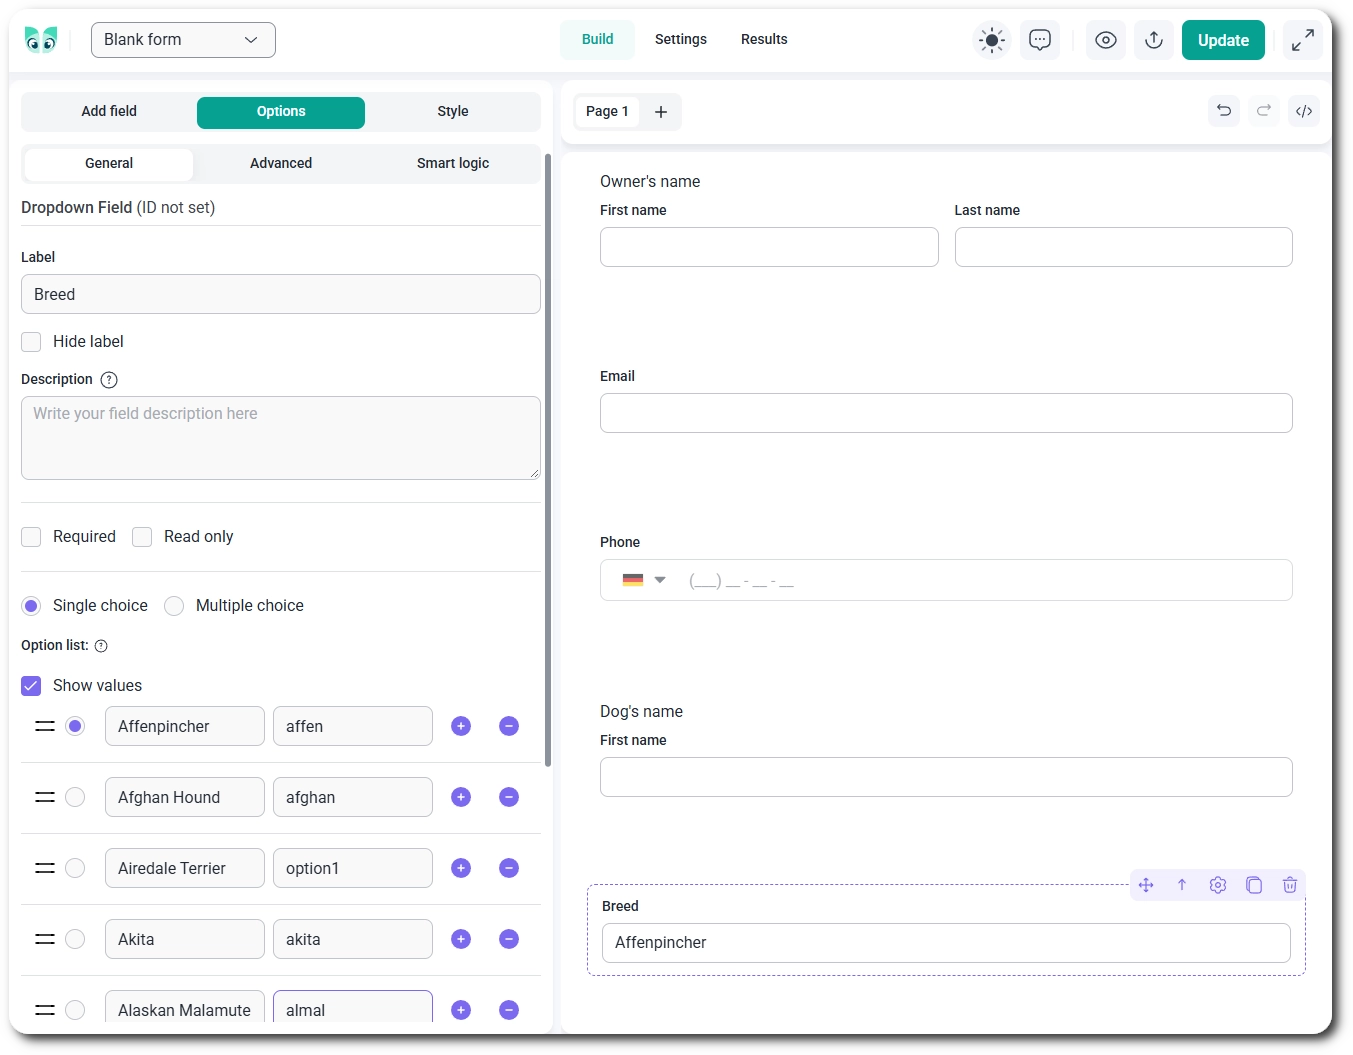
Task: Enable the Read only checkbox
Action: coord(142,537)
